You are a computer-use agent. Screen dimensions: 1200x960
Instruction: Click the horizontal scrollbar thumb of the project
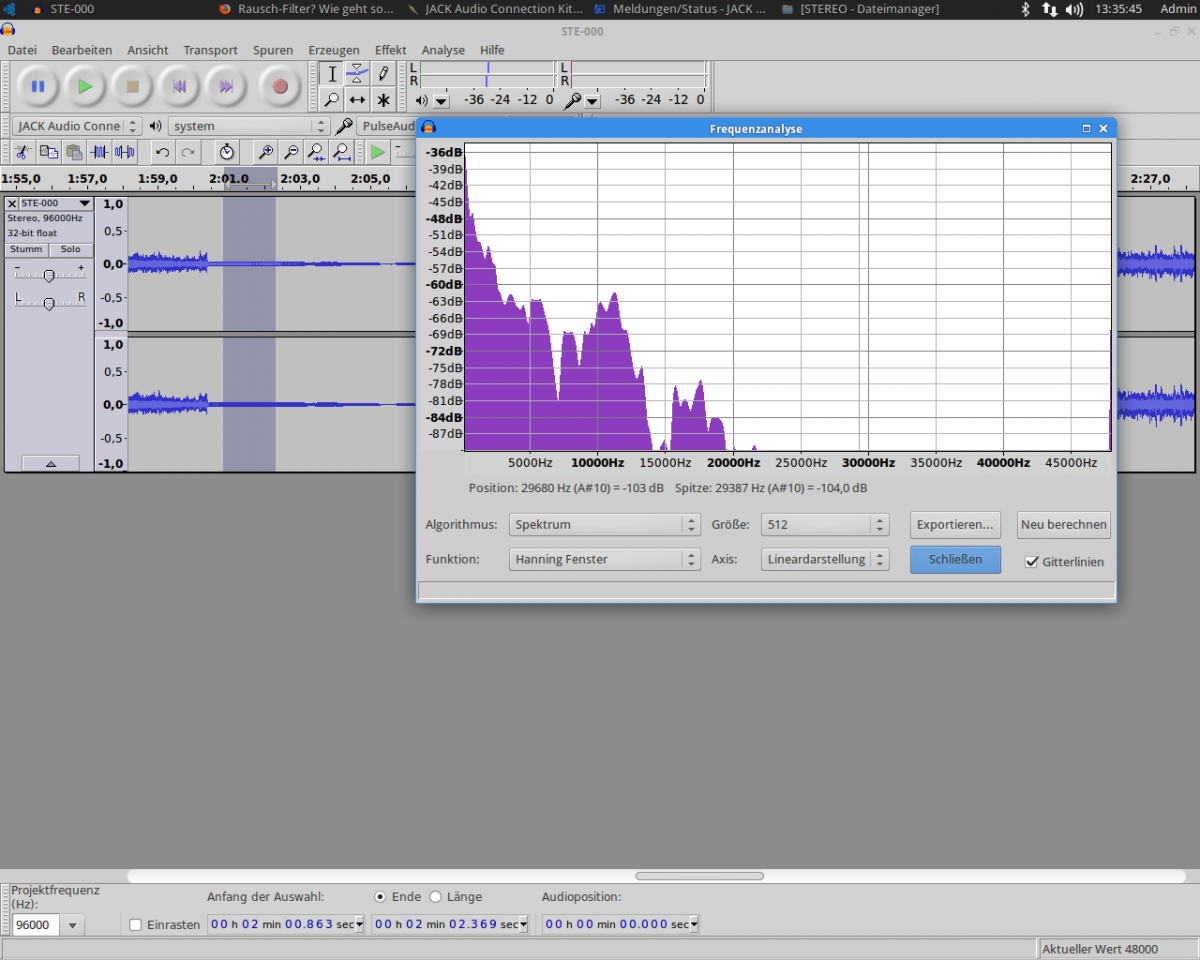pyautogui.click(x=699, y=876)
